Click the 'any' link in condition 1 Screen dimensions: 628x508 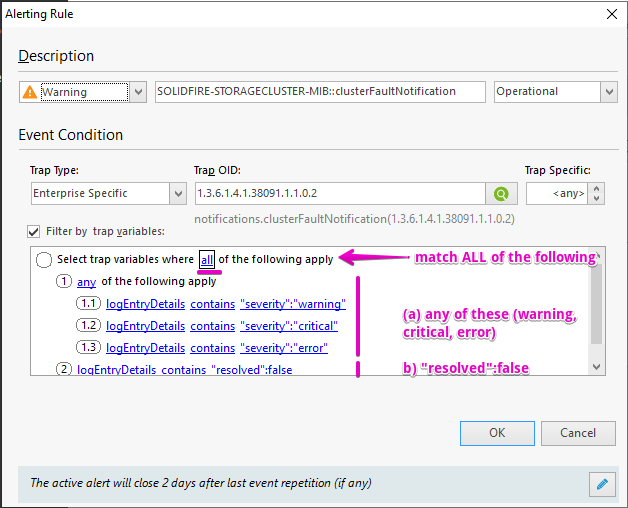click(x=87, y=282)
